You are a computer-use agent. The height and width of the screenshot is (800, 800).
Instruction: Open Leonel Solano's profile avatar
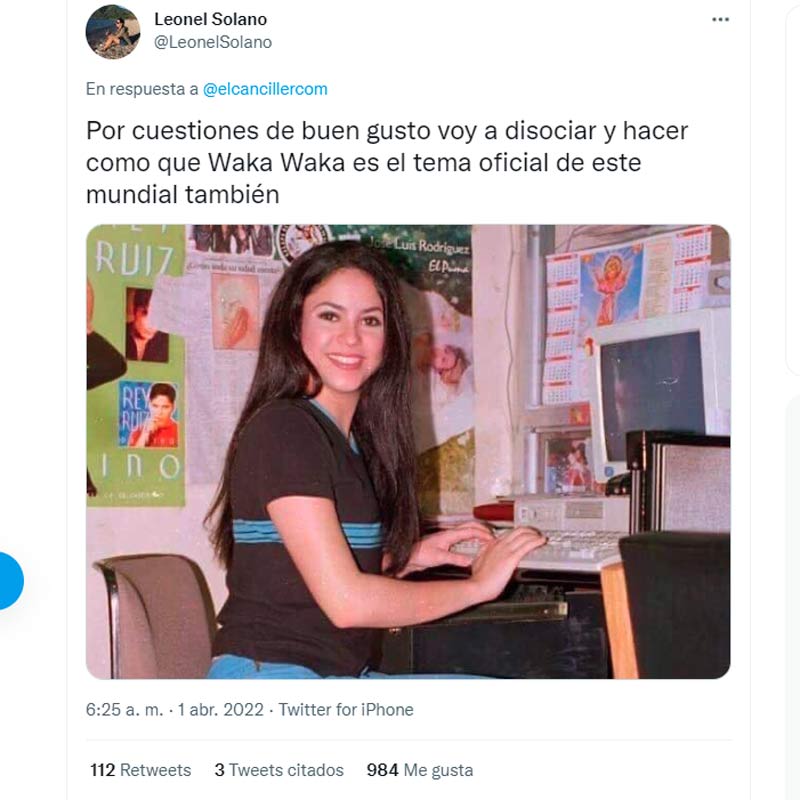(113, 32)
